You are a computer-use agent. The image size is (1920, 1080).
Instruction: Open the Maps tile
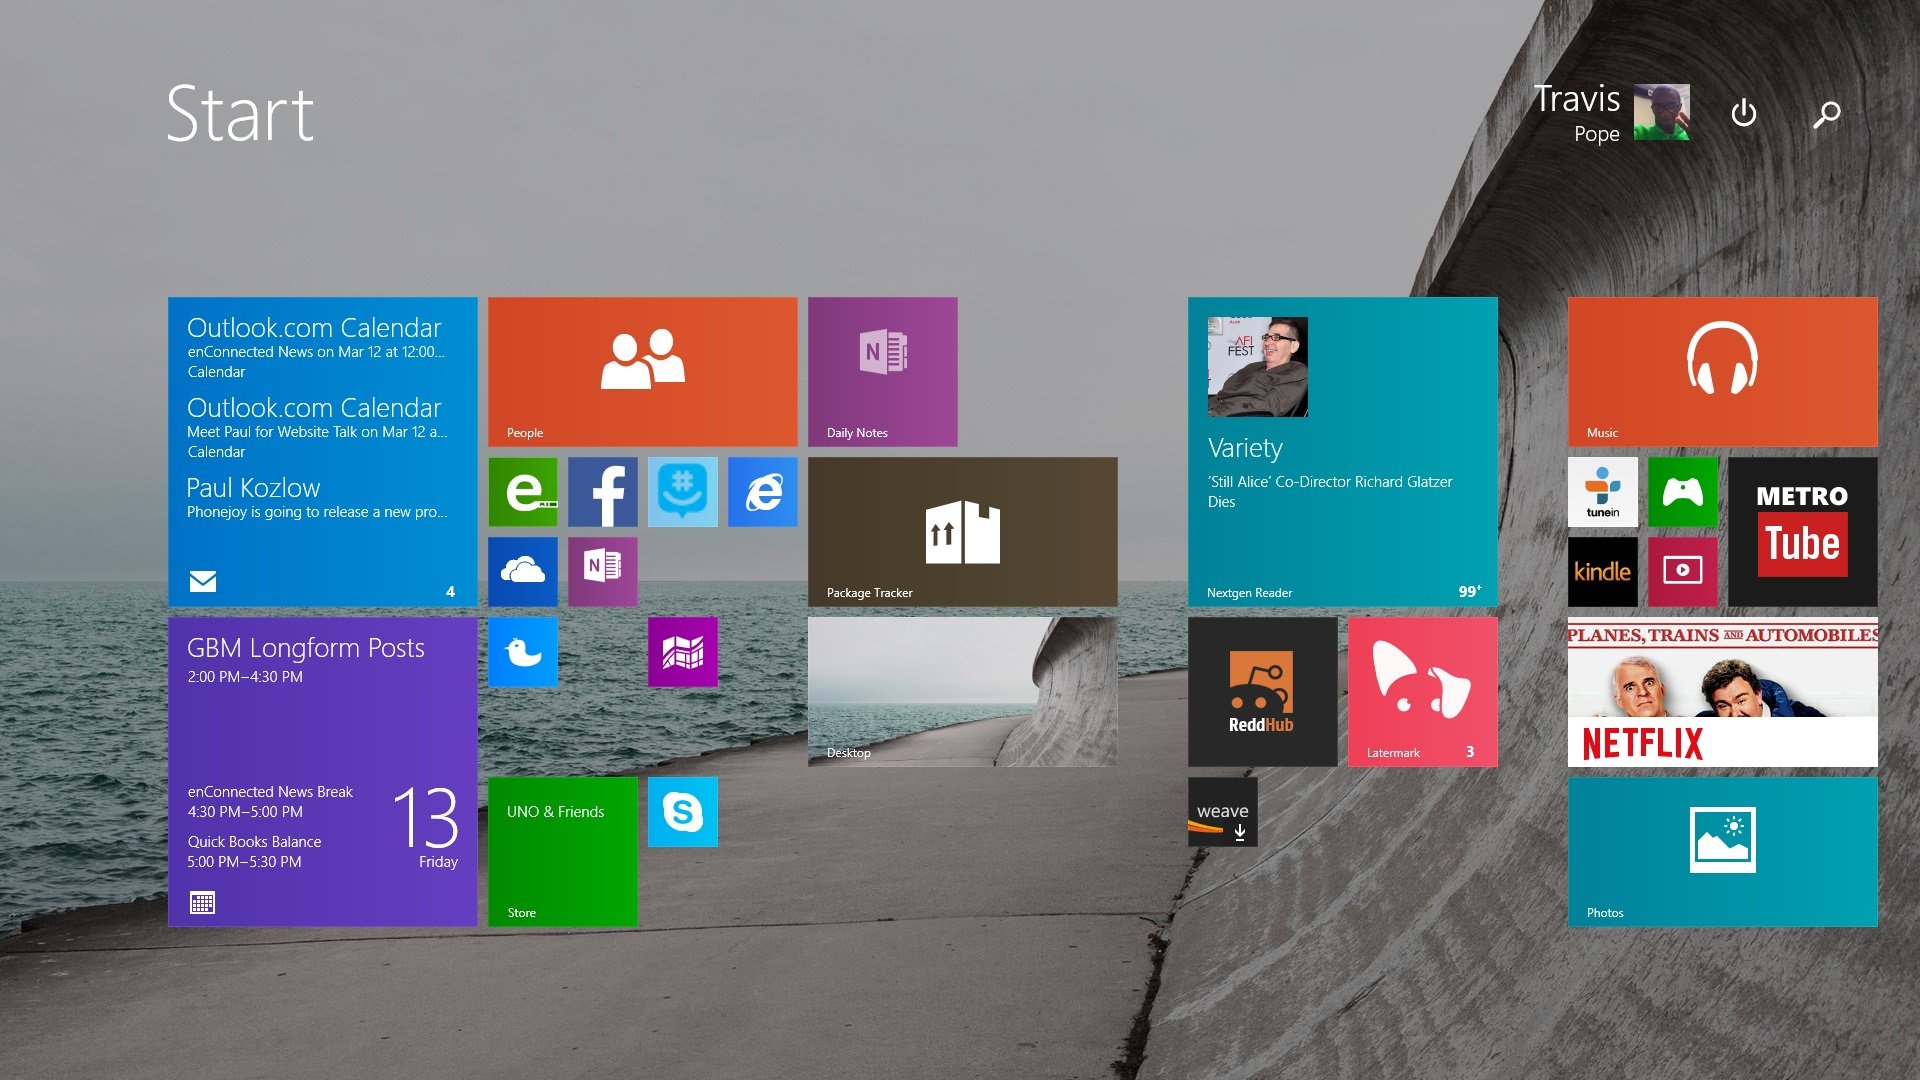coord(682,651)
